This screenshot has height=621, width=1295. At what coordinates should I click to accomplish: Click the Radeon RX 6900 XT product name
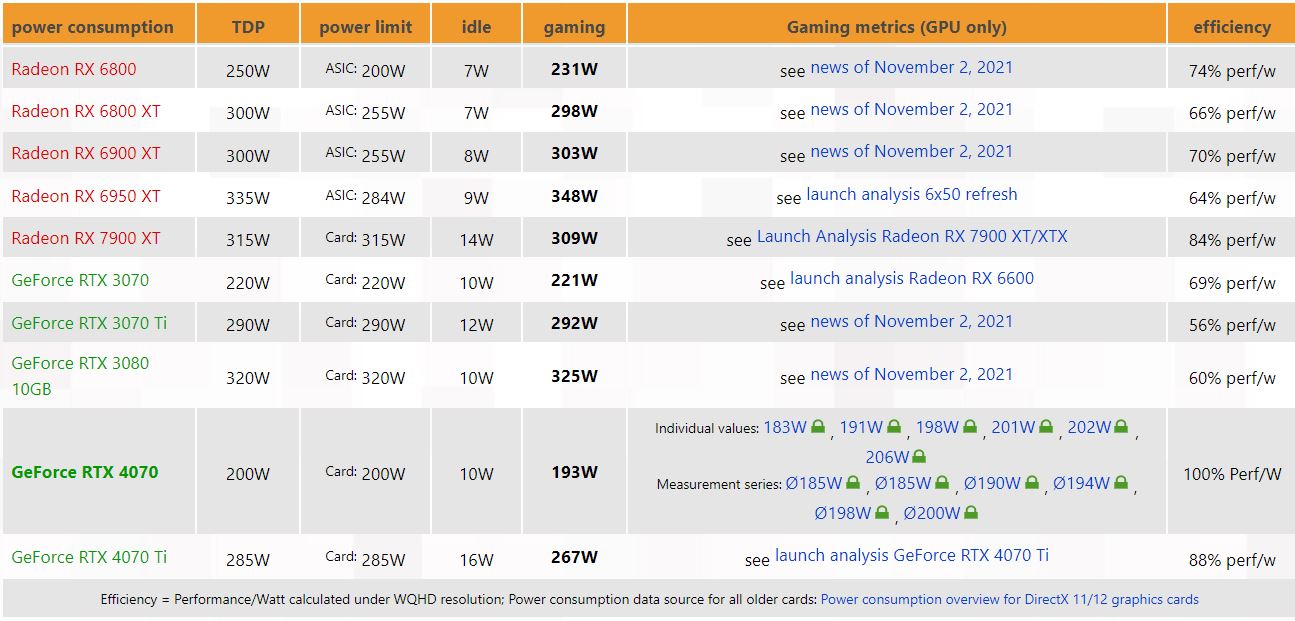(86, 153)
